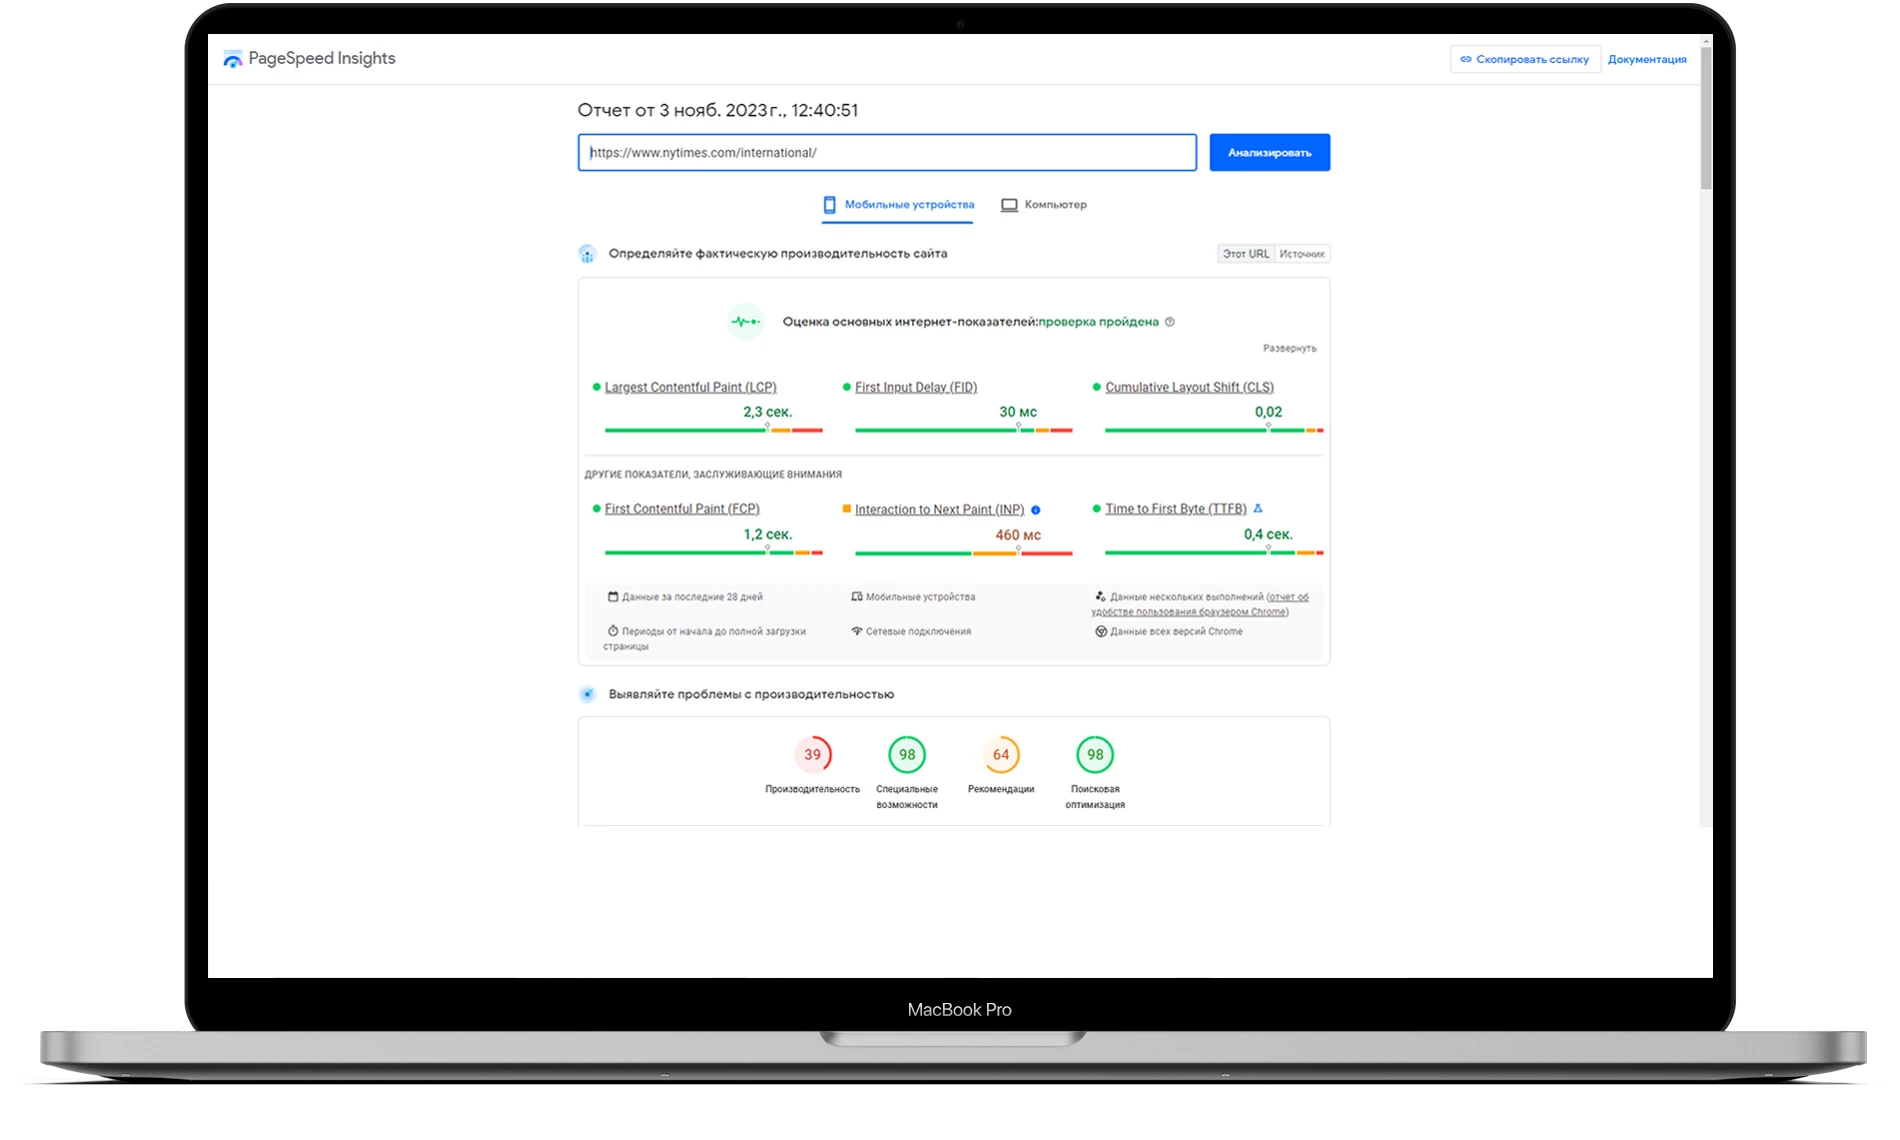This screenshot has width=1900, height=1140.
Task: Click the blue info icon next to INP
Action: tap(1036, 510)
